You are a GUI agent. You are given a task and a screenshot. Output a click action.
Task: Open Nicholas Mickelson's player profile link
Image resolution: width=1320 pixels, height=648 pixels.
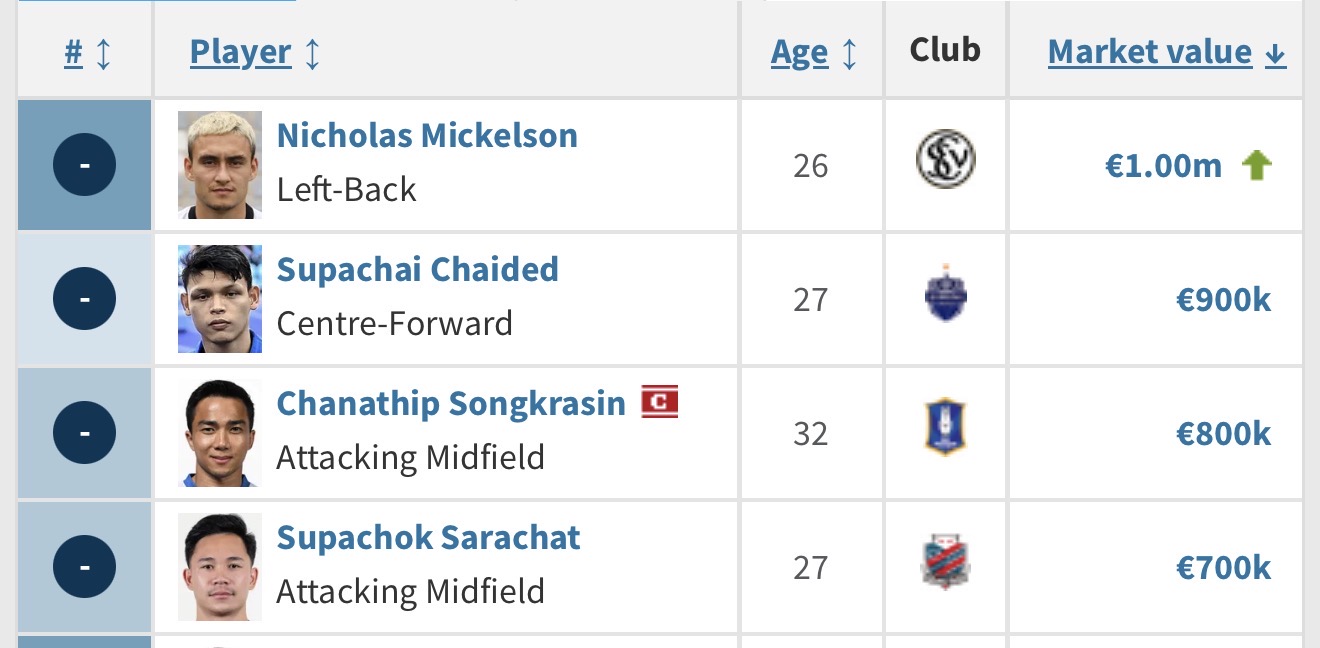coord(427,135)
